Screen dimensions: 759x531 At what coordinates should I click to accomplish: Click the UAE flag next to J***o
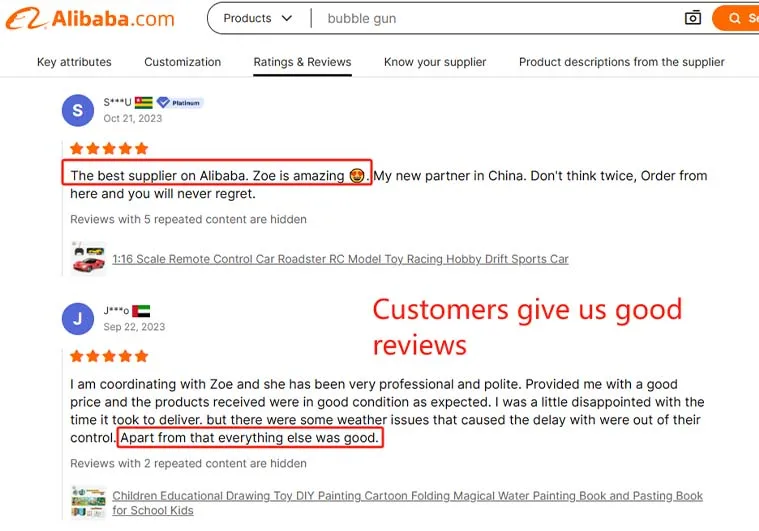[141, 311]
